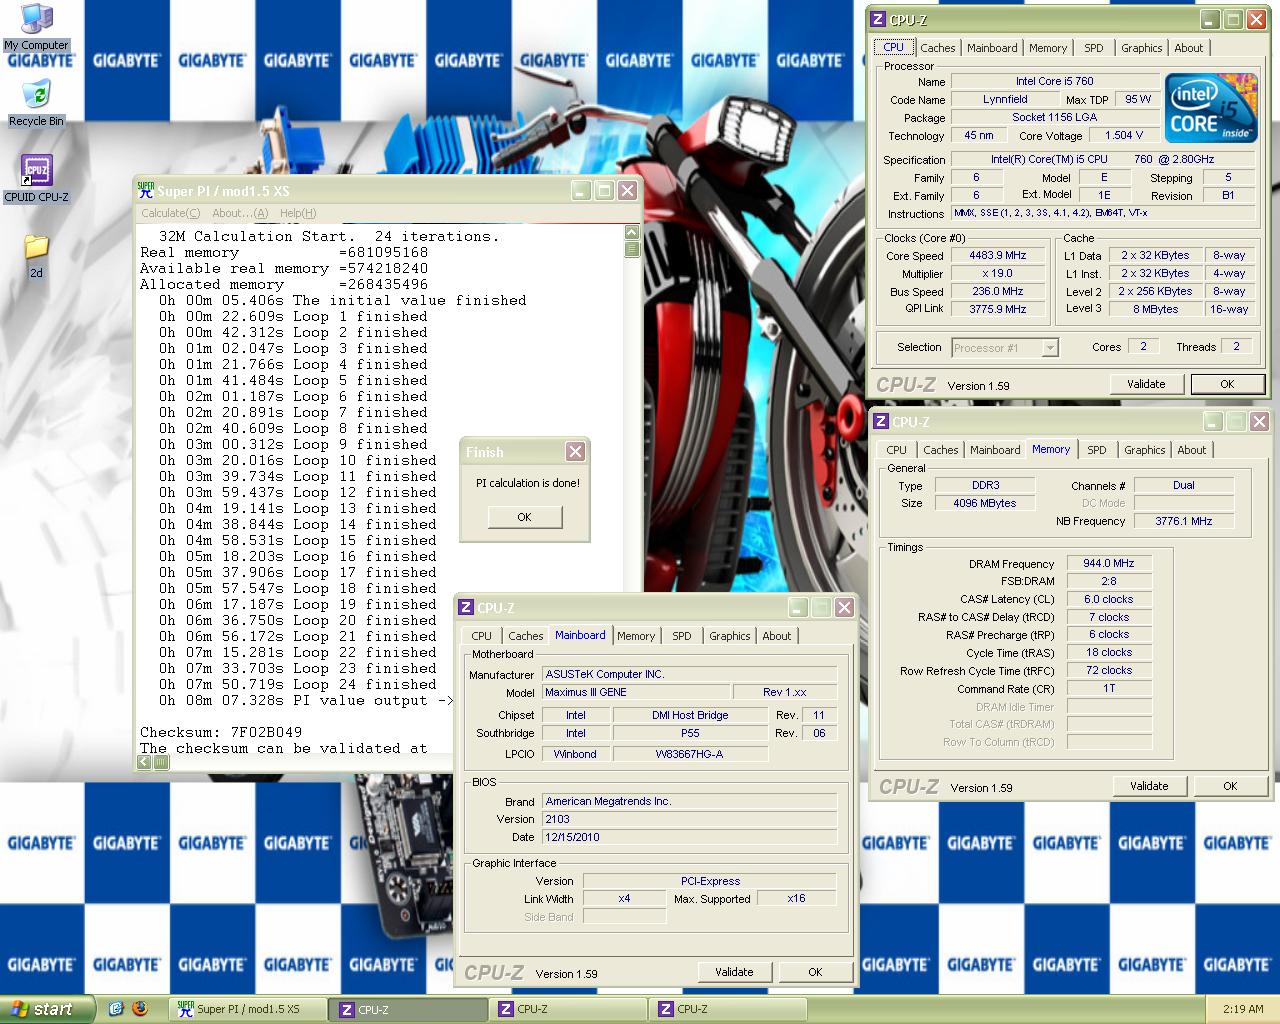Click the Maximus III GENE model field
Viewport: 1280px width, 1024px height.
tap(636, 692)
